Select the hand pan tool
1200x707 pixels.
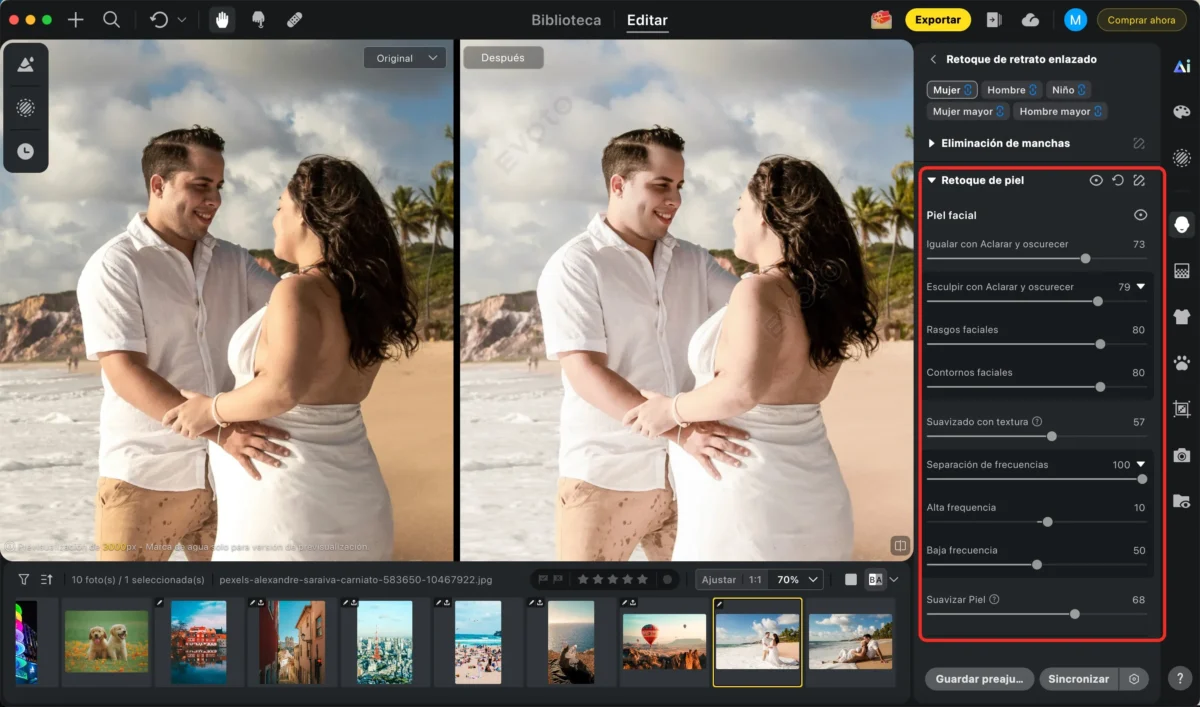click(x=222, y=20)
